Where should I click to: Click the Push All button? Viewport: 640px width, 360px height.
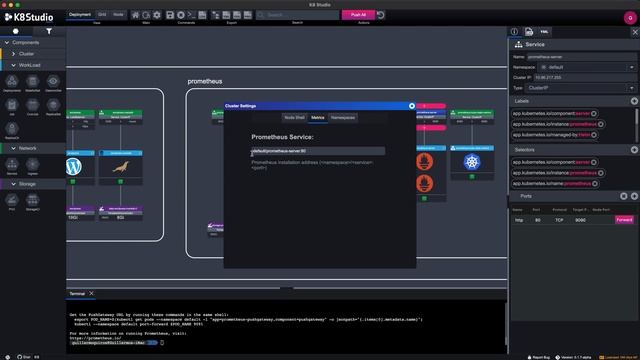tap(358, 15)
